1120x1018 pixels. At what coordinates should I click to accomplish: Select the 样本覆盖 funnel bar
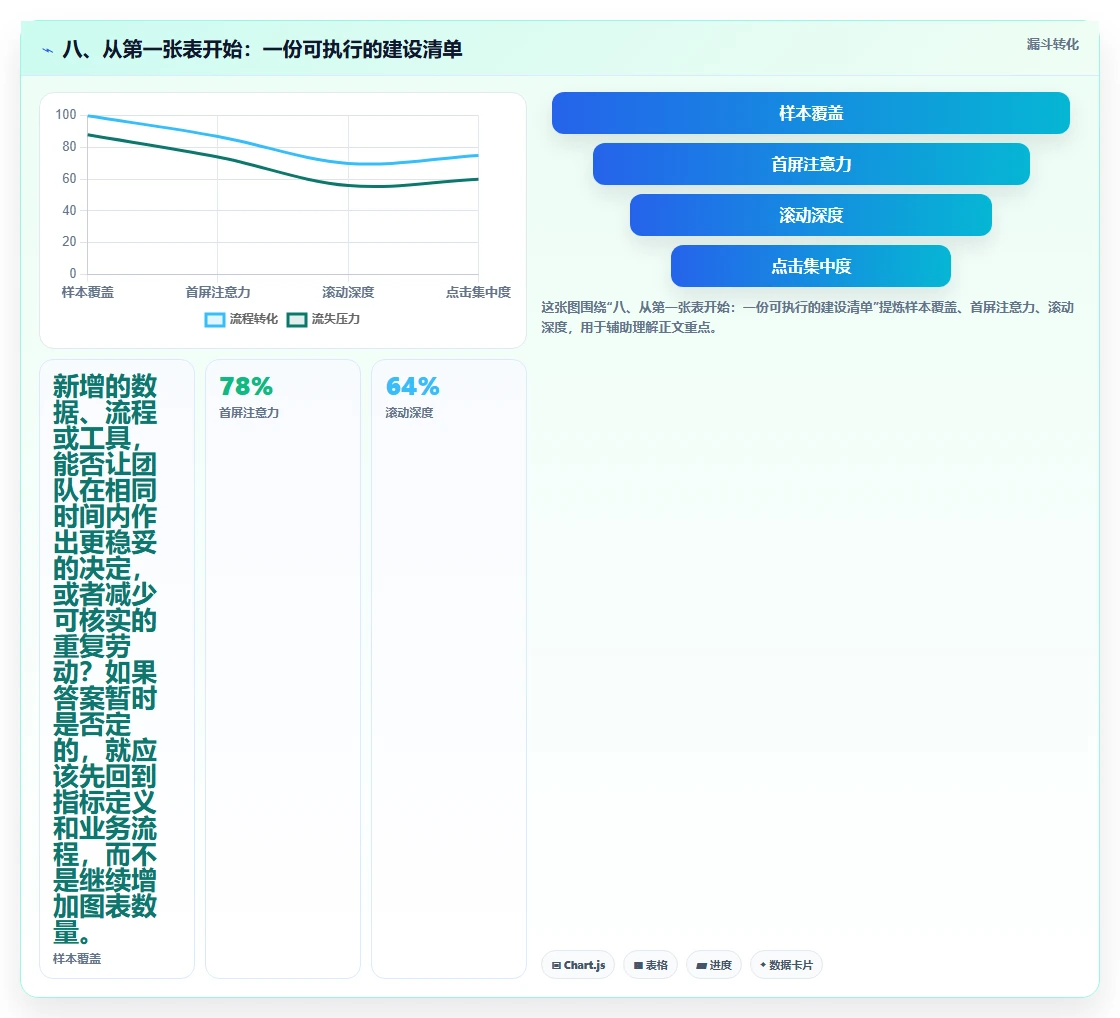[x=811, y=113]
